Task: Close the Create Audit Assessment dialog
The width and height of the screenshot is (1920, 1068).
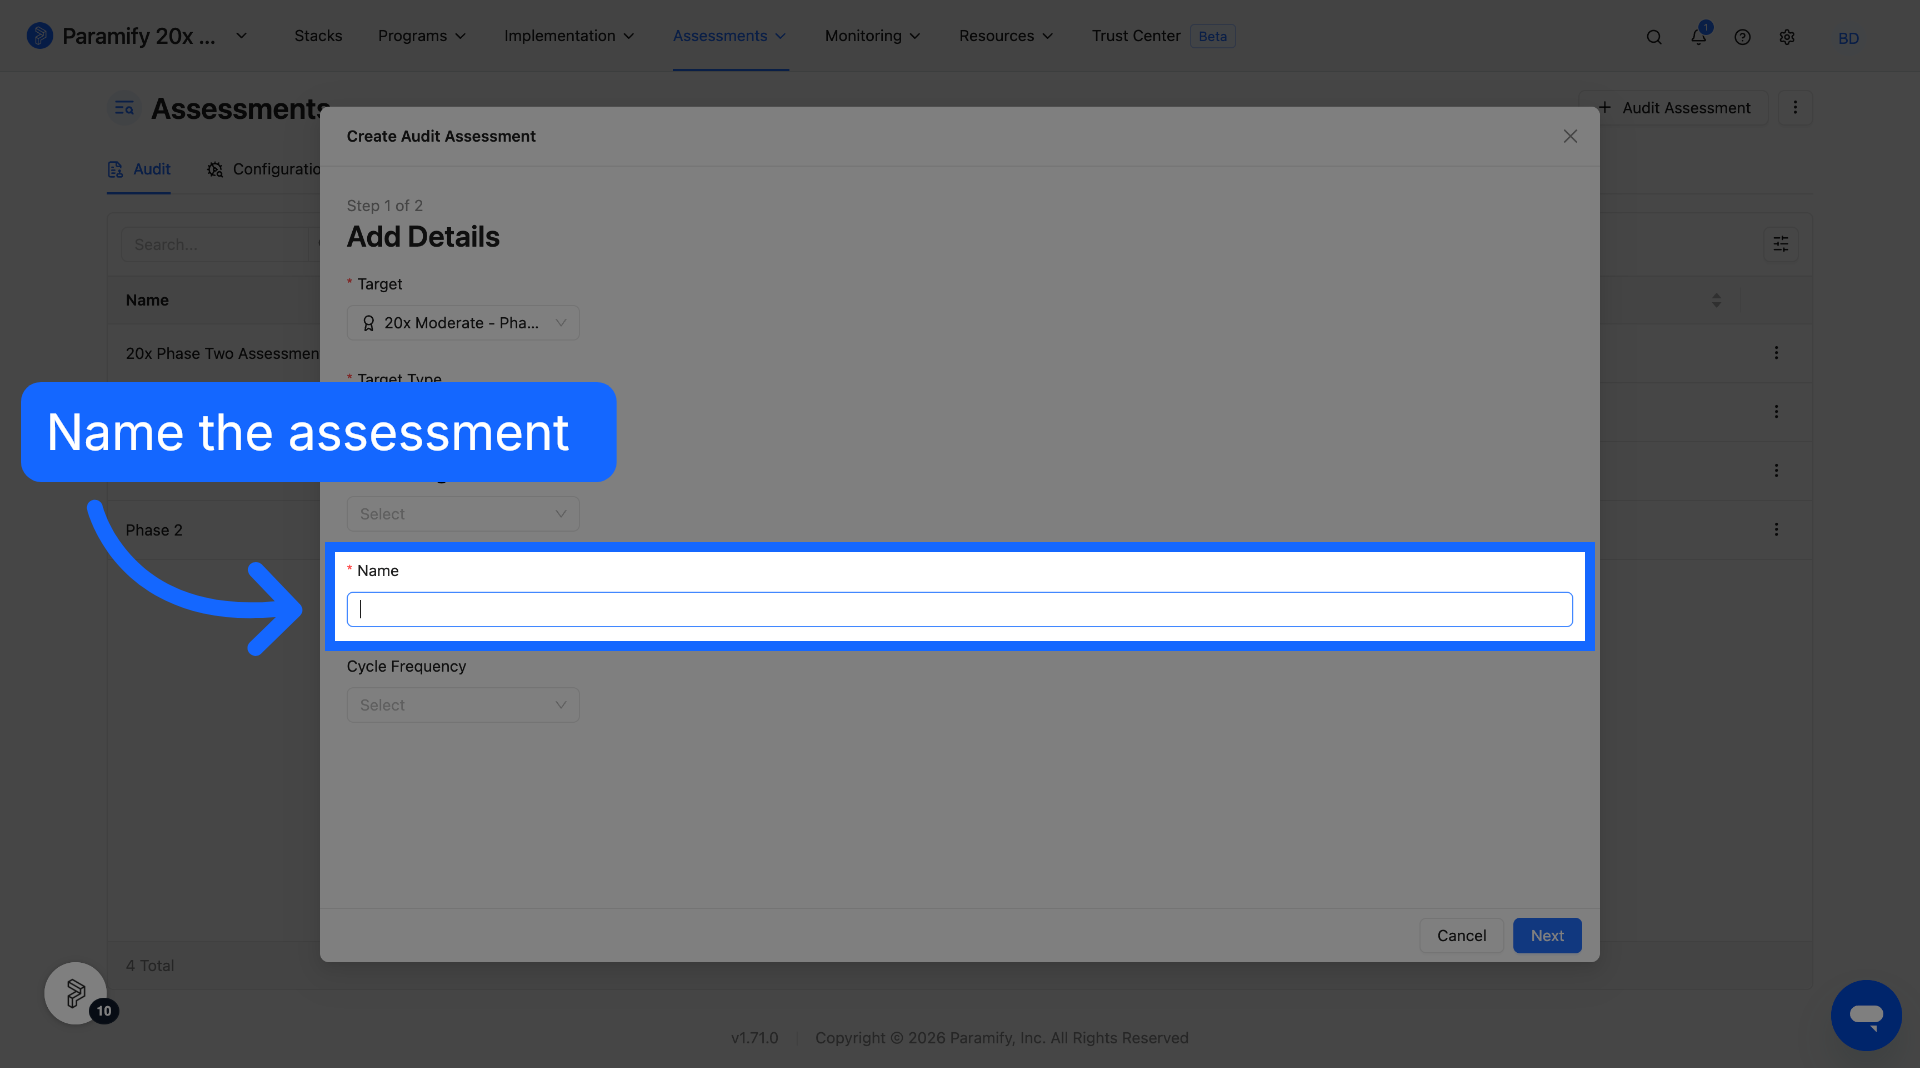Action: (1570, 136)
